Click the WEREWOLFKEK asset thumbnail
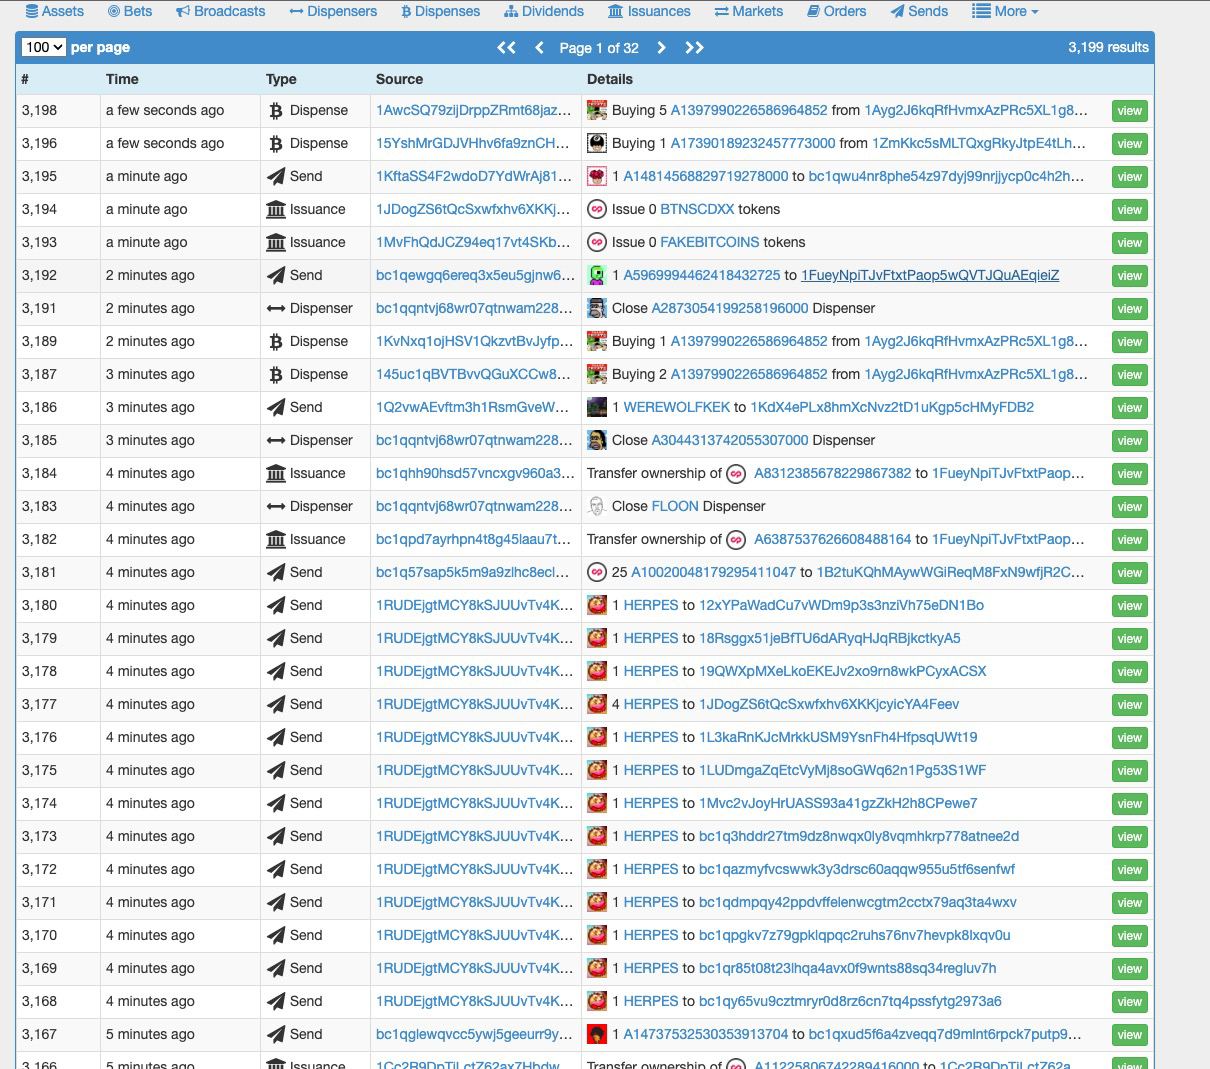The width and height of the screenshot is (1210, 1069). pos(597,408)
